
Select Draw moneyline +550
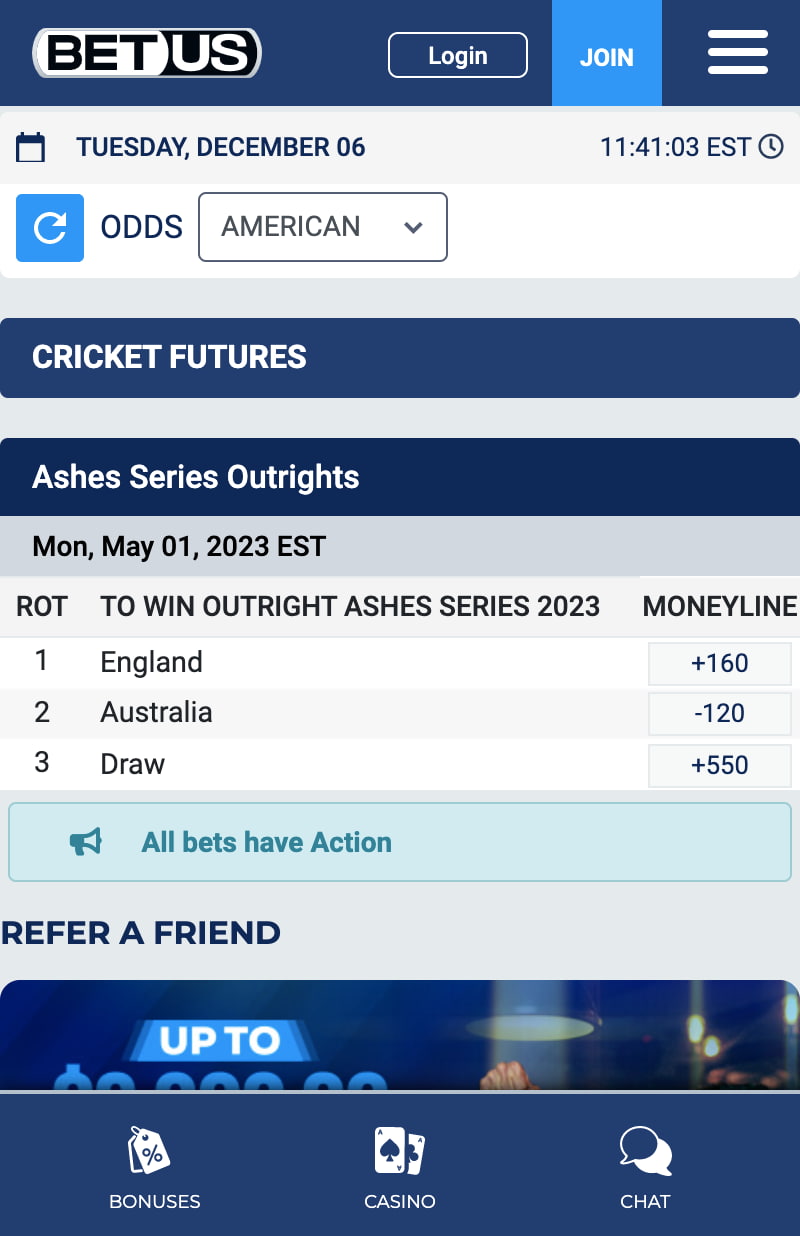[720, 765]
